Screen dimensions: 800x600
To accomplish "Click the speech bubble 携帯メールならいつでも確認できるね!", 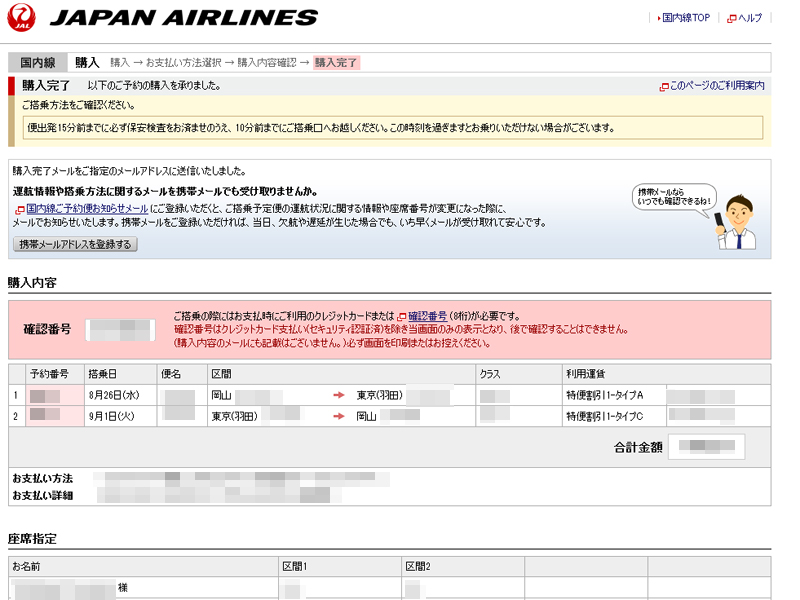I will coord(674,197).
